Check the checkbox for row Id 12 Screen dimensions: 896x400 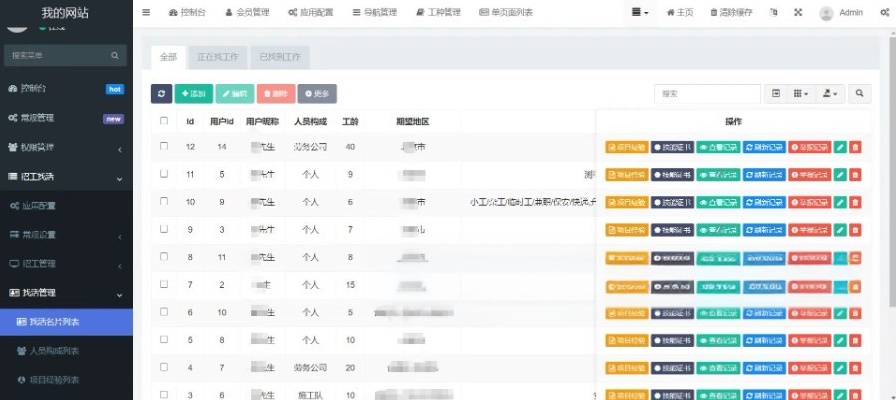(164, 146)
